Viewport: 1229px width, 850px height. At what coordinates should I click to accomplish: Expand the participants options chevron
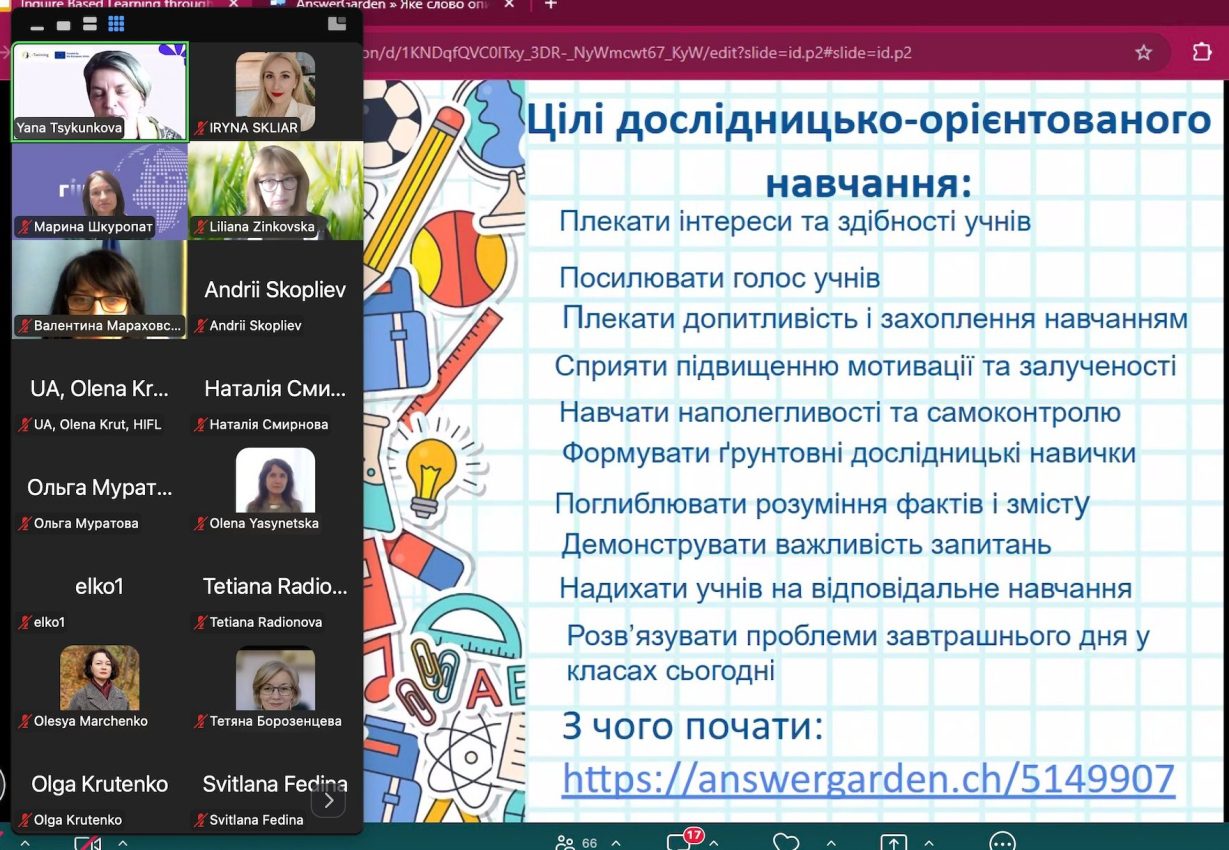coord(616,843)
